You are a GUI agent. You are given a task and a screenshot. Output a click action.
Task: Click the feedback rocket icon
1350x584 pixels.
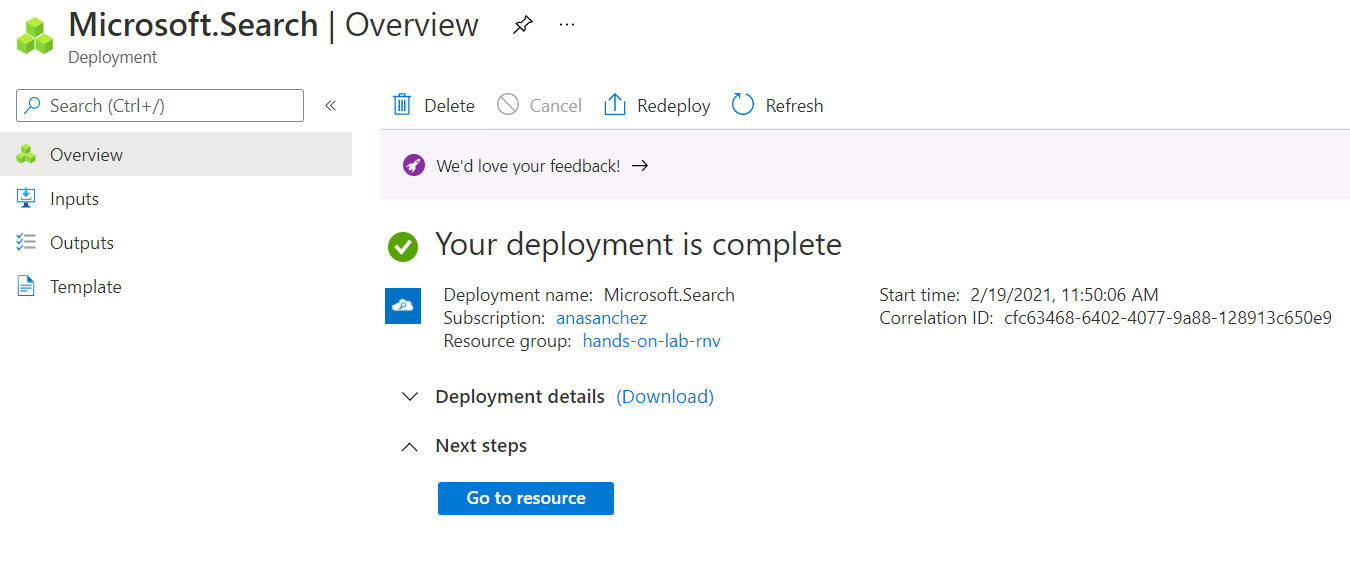point(414,166)
